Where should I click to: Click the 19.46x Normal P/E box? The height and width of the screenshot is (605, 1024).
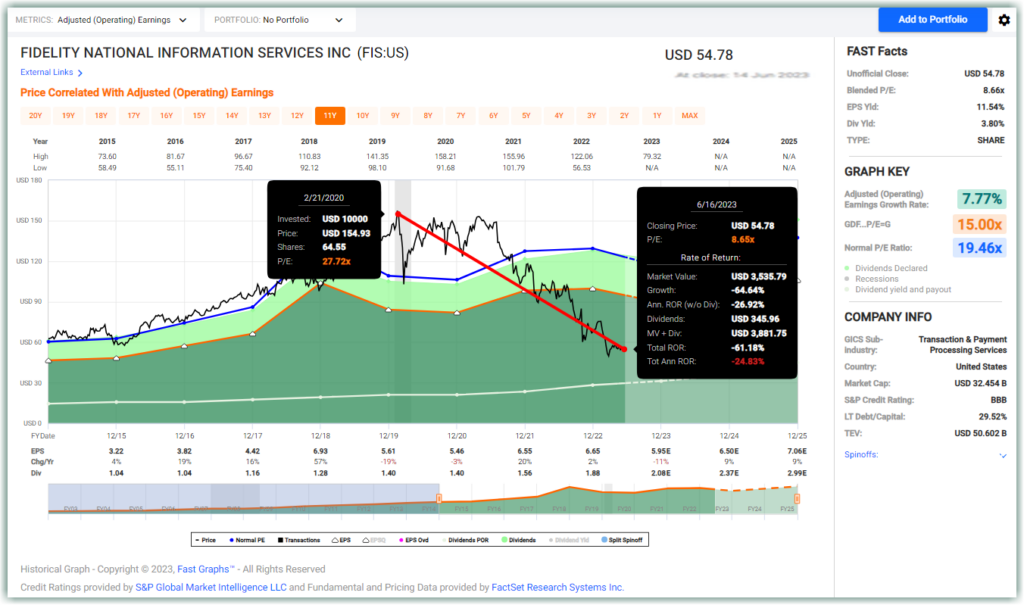[x=979, y=248]
